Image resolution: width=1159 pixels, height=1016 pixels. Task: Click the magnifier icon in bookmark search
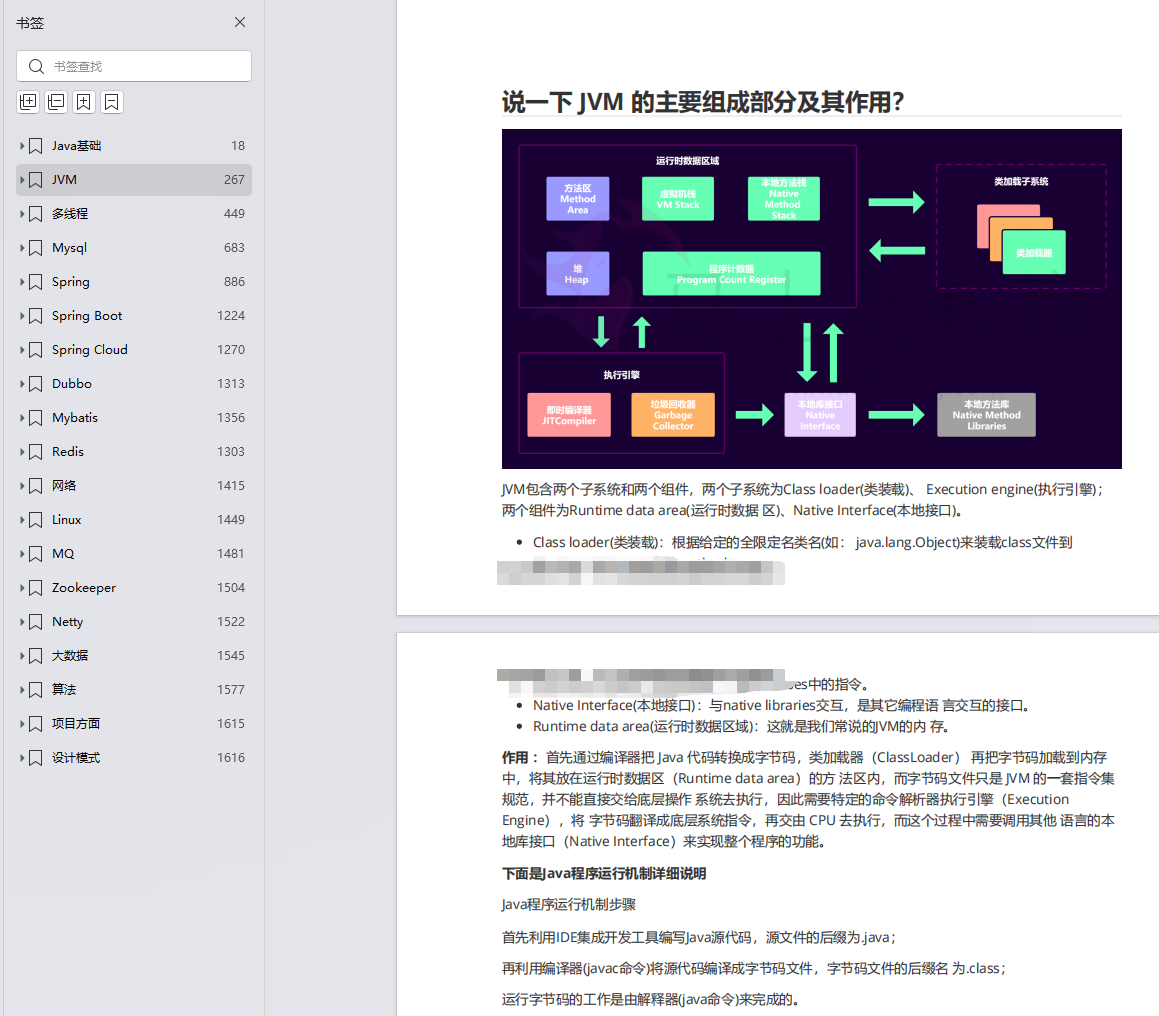[37, 67]
